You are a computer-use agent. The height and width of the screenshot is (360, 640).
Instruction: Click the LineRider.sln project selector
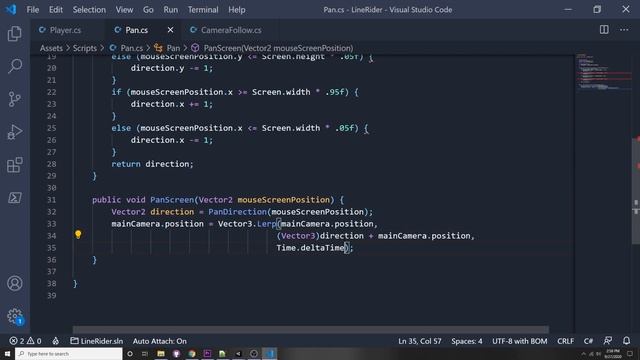point(96,341)
